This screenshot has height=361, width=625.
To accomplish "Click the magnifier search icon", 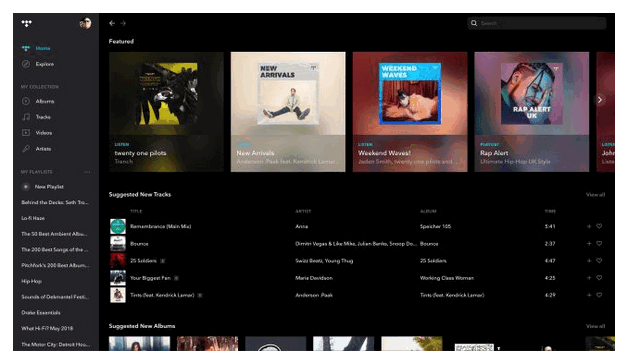I will point(474,23).
